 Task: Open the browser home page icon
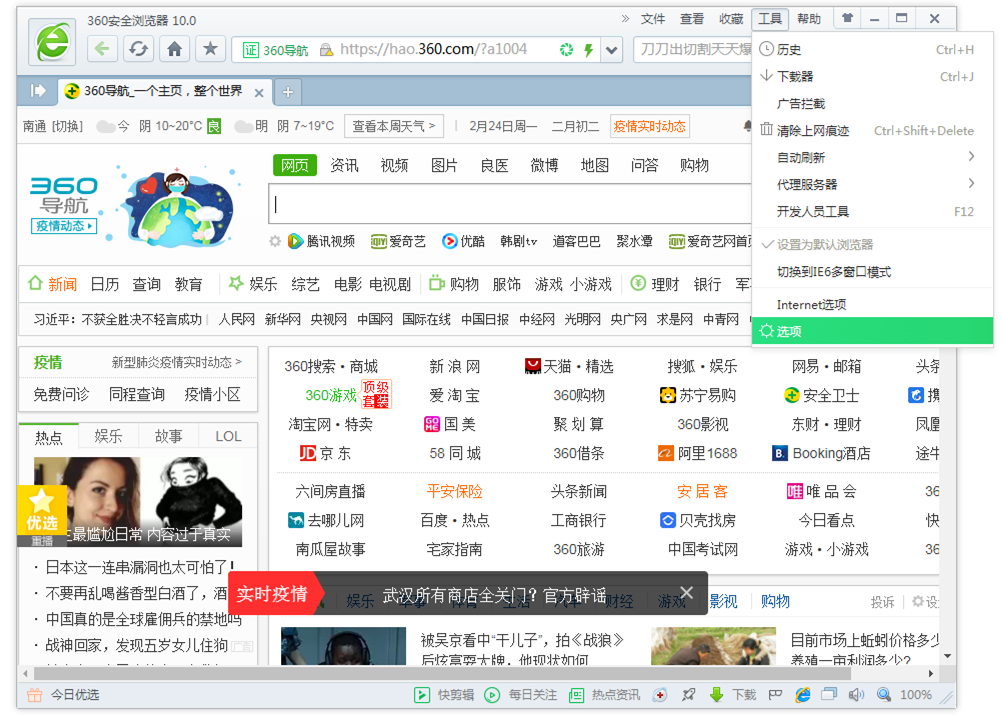click(174, 48)
